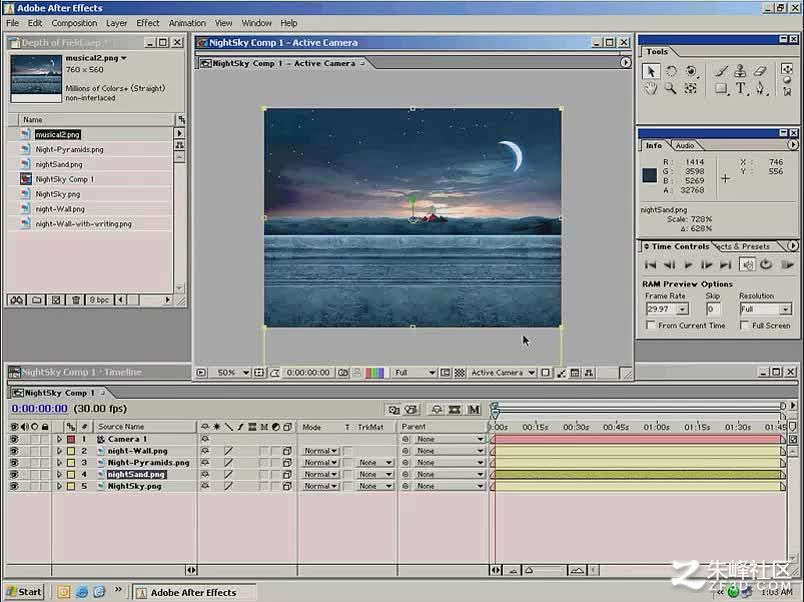The width and height of the screenshot is (804, 602).
Task: Click the RGB channels icon in comp window
Action: (x=374, y=373)
